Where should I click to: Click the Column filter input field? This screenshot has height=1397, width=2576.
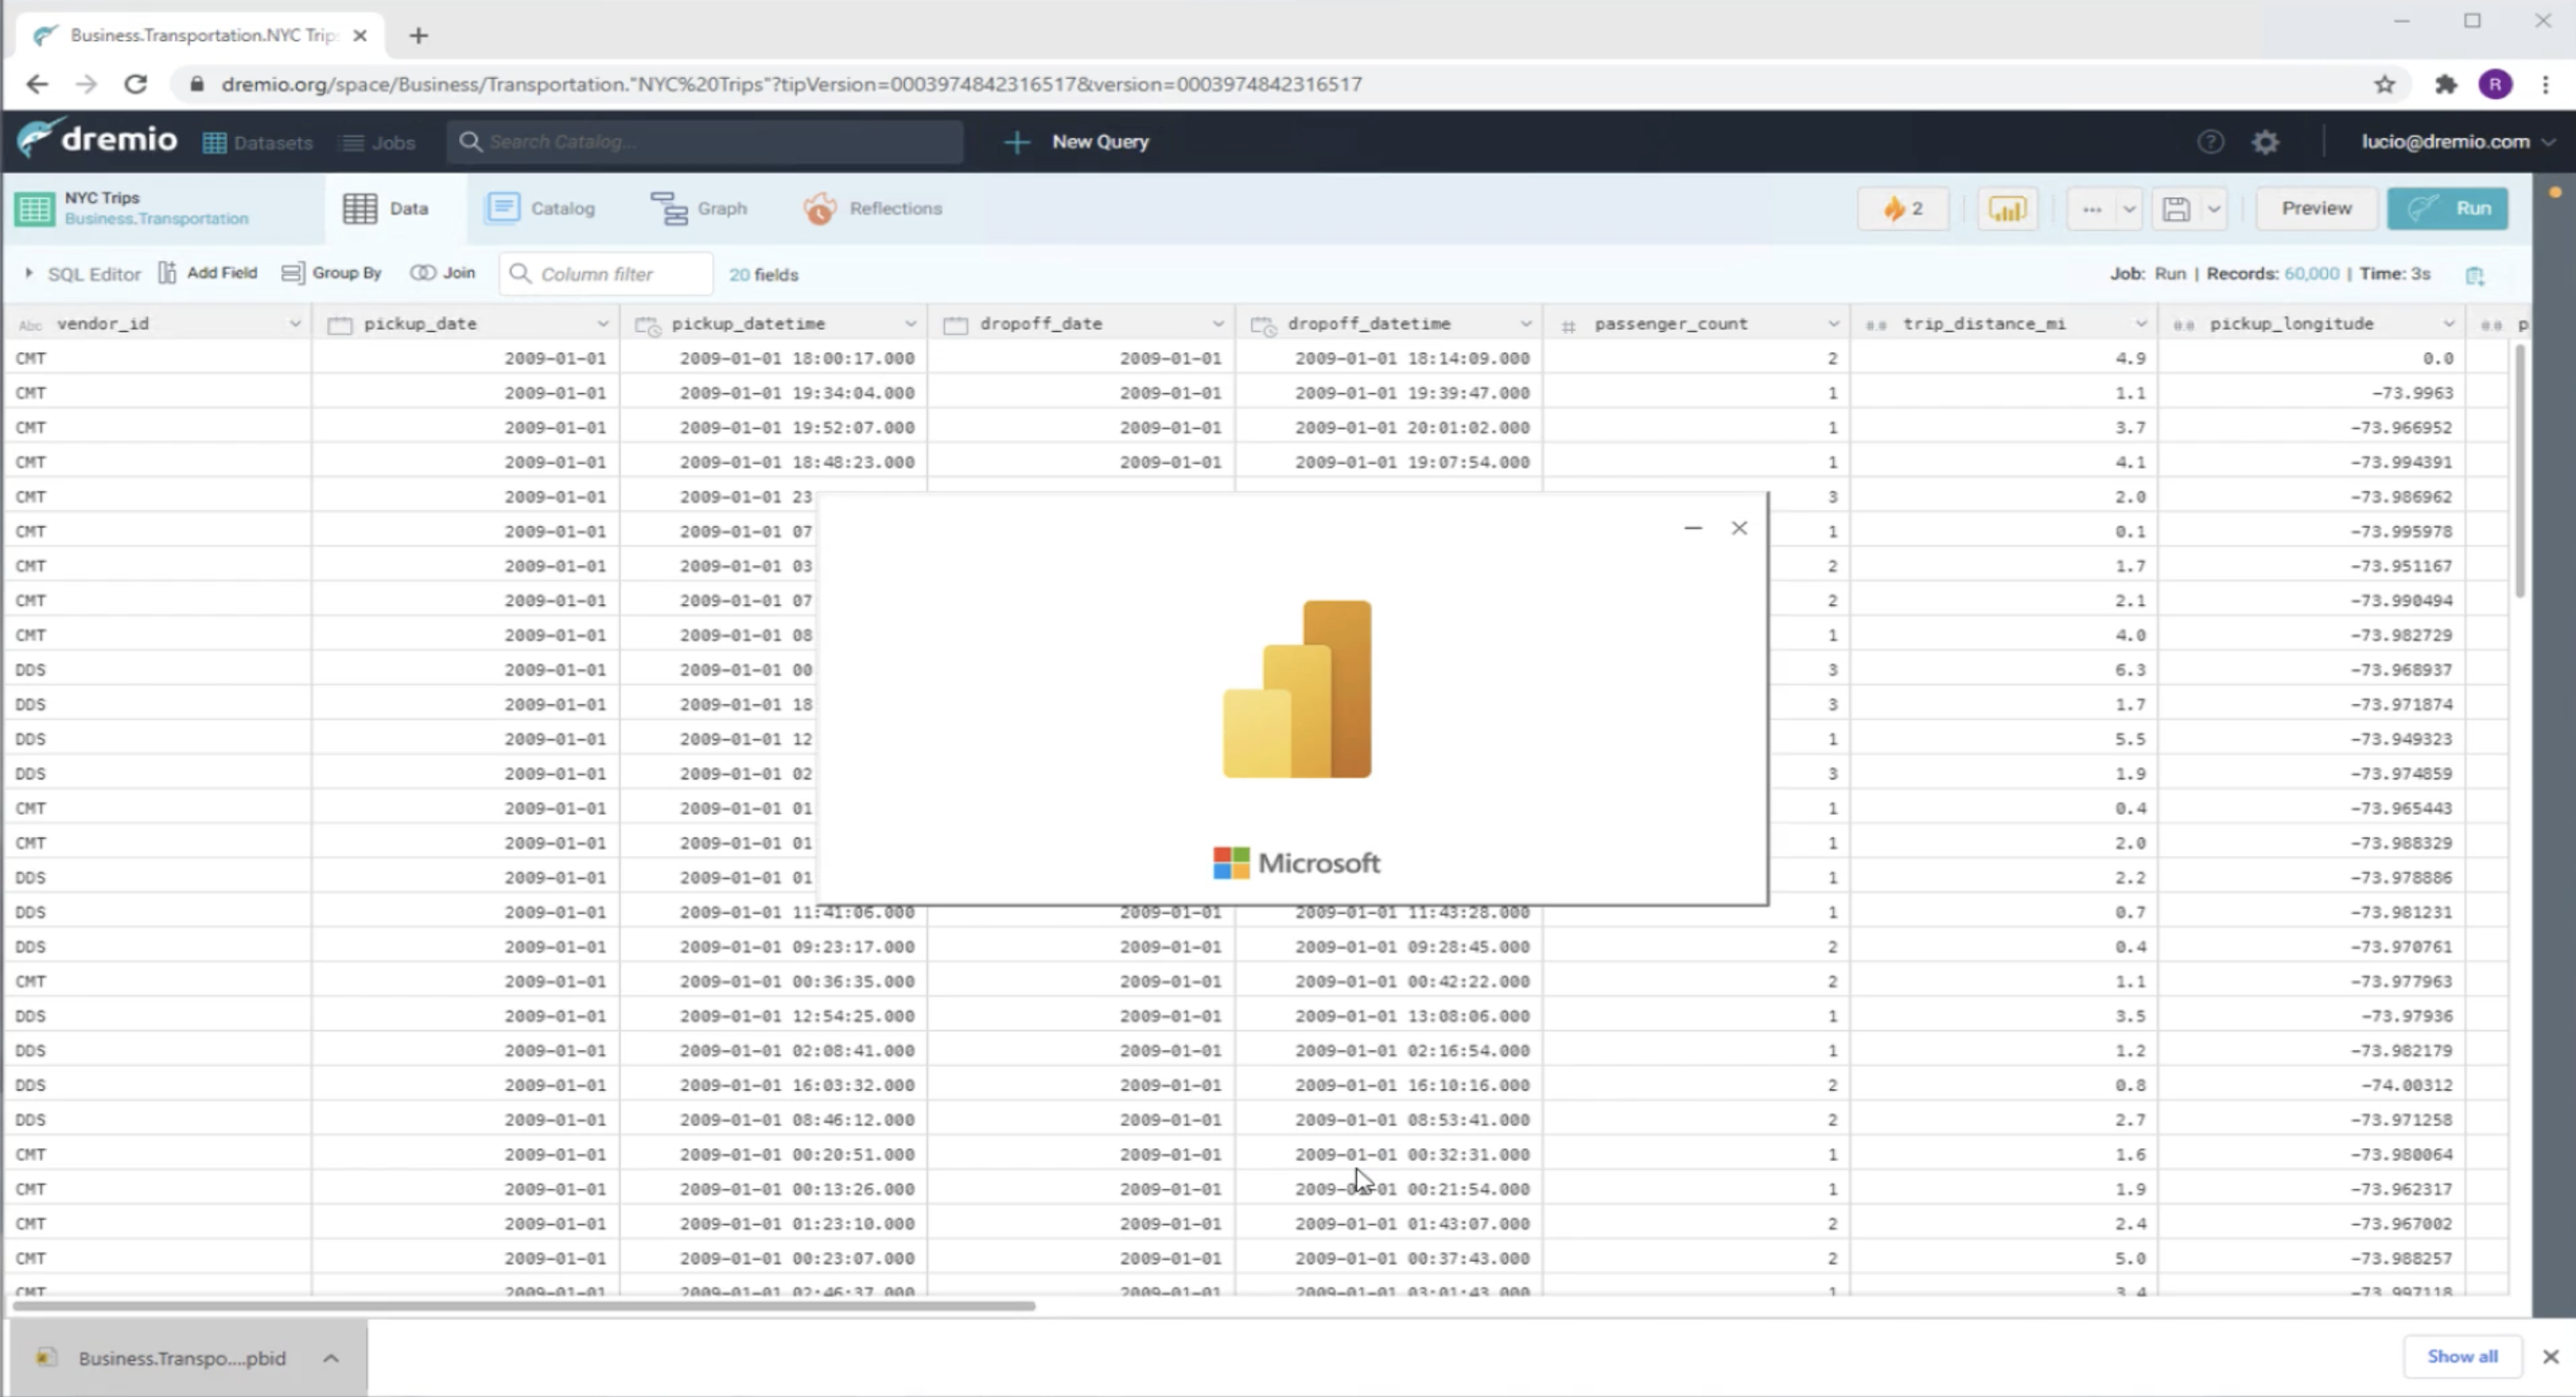604,272
